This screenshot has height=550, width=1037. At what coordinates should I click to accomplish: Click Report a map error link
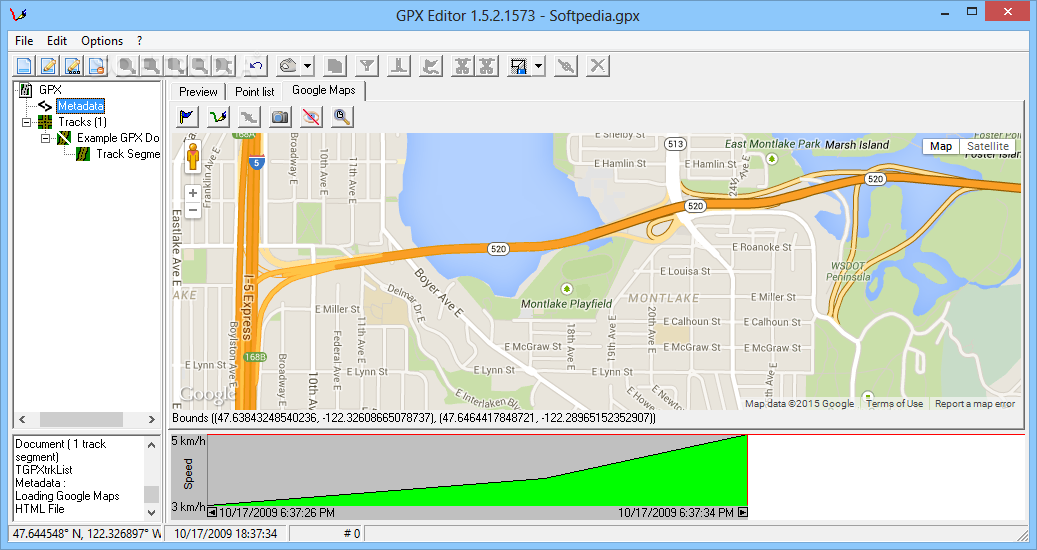pos(974,404)
